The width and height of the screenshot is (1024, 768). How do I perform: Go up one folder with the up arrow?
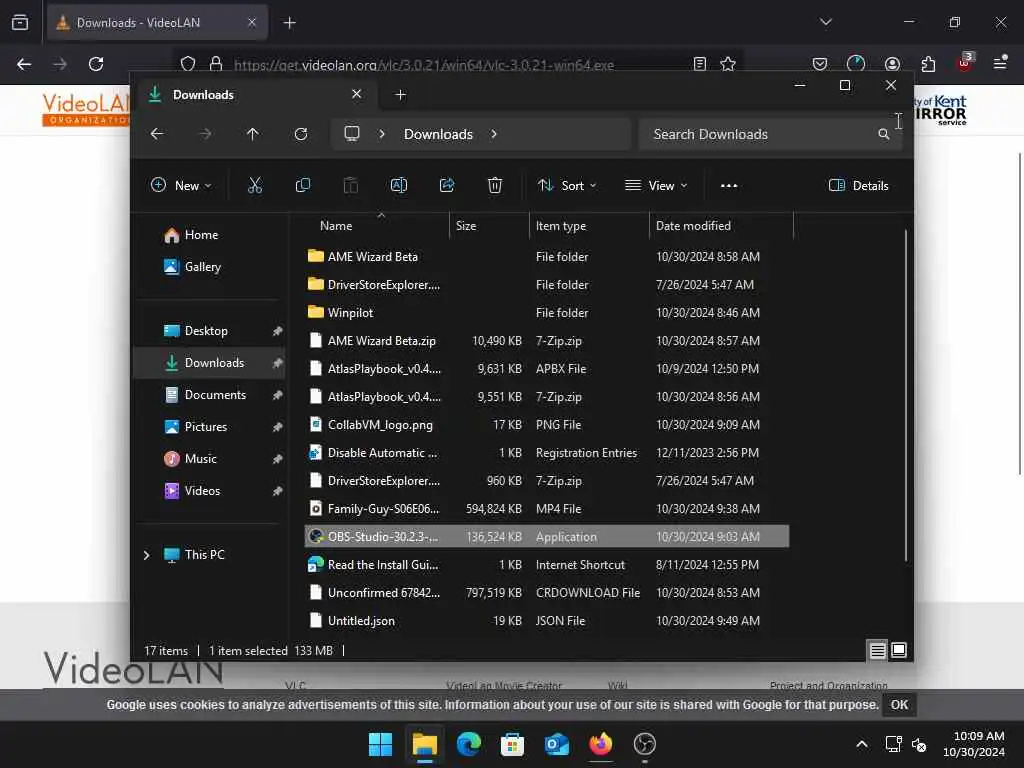click(x=253, y=134)
